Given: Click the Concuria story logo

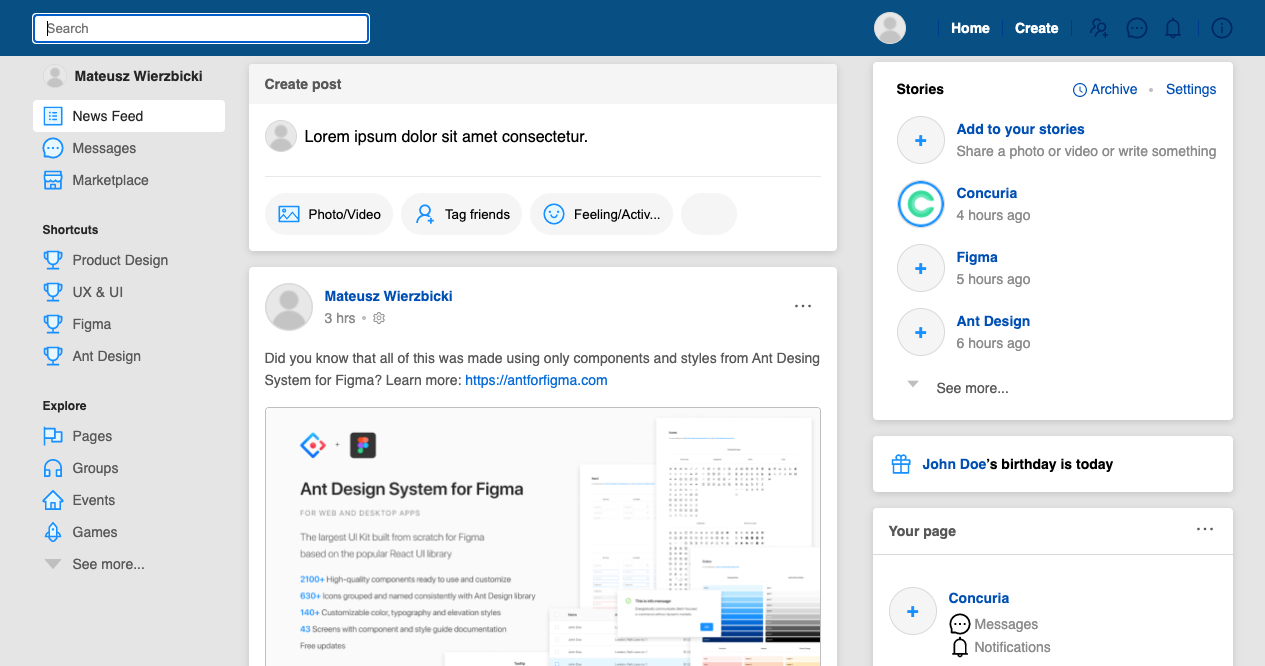Looking at the screenshot, I should [921, 204].
